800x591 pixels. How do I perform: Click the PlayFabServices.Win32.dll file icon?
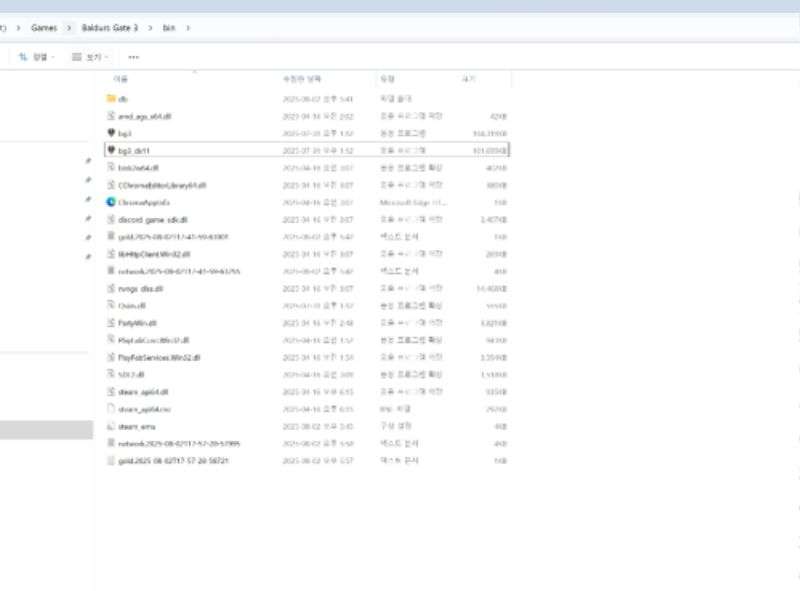(111, 357)
